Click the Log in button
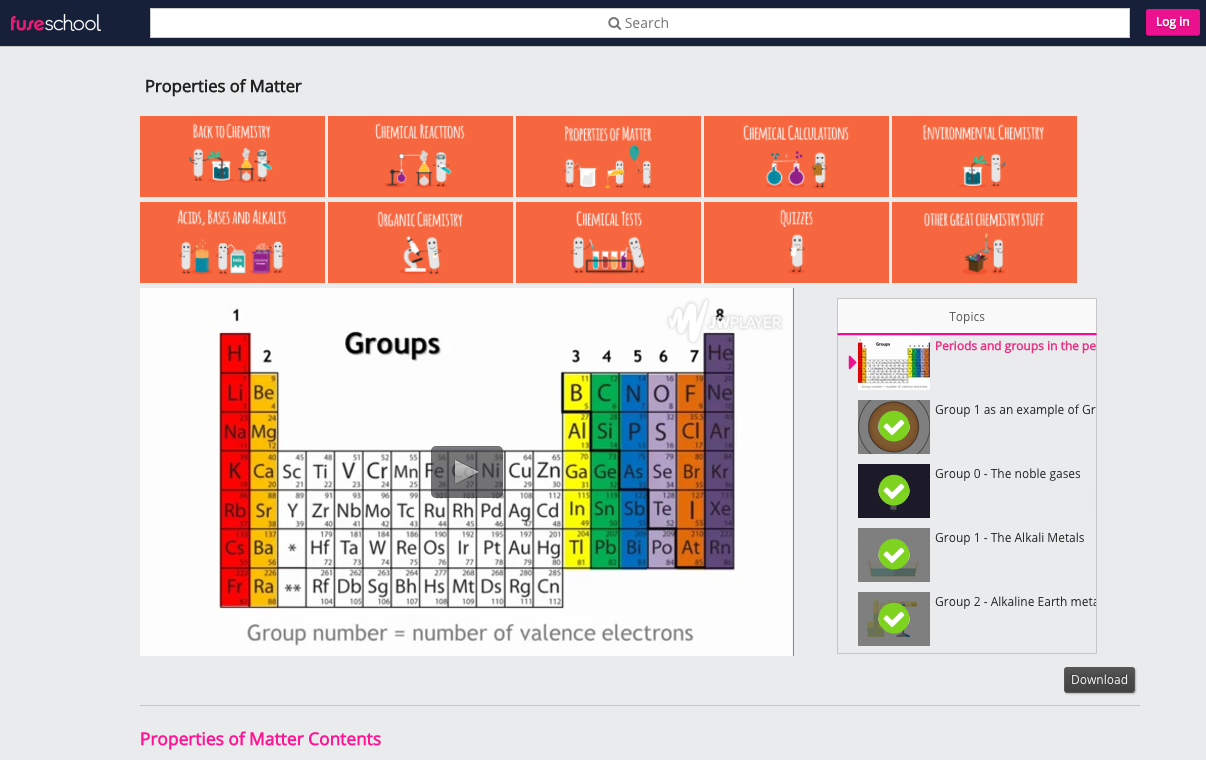The width and height of the screenshot is (1206, 760). coord(1172,21)
